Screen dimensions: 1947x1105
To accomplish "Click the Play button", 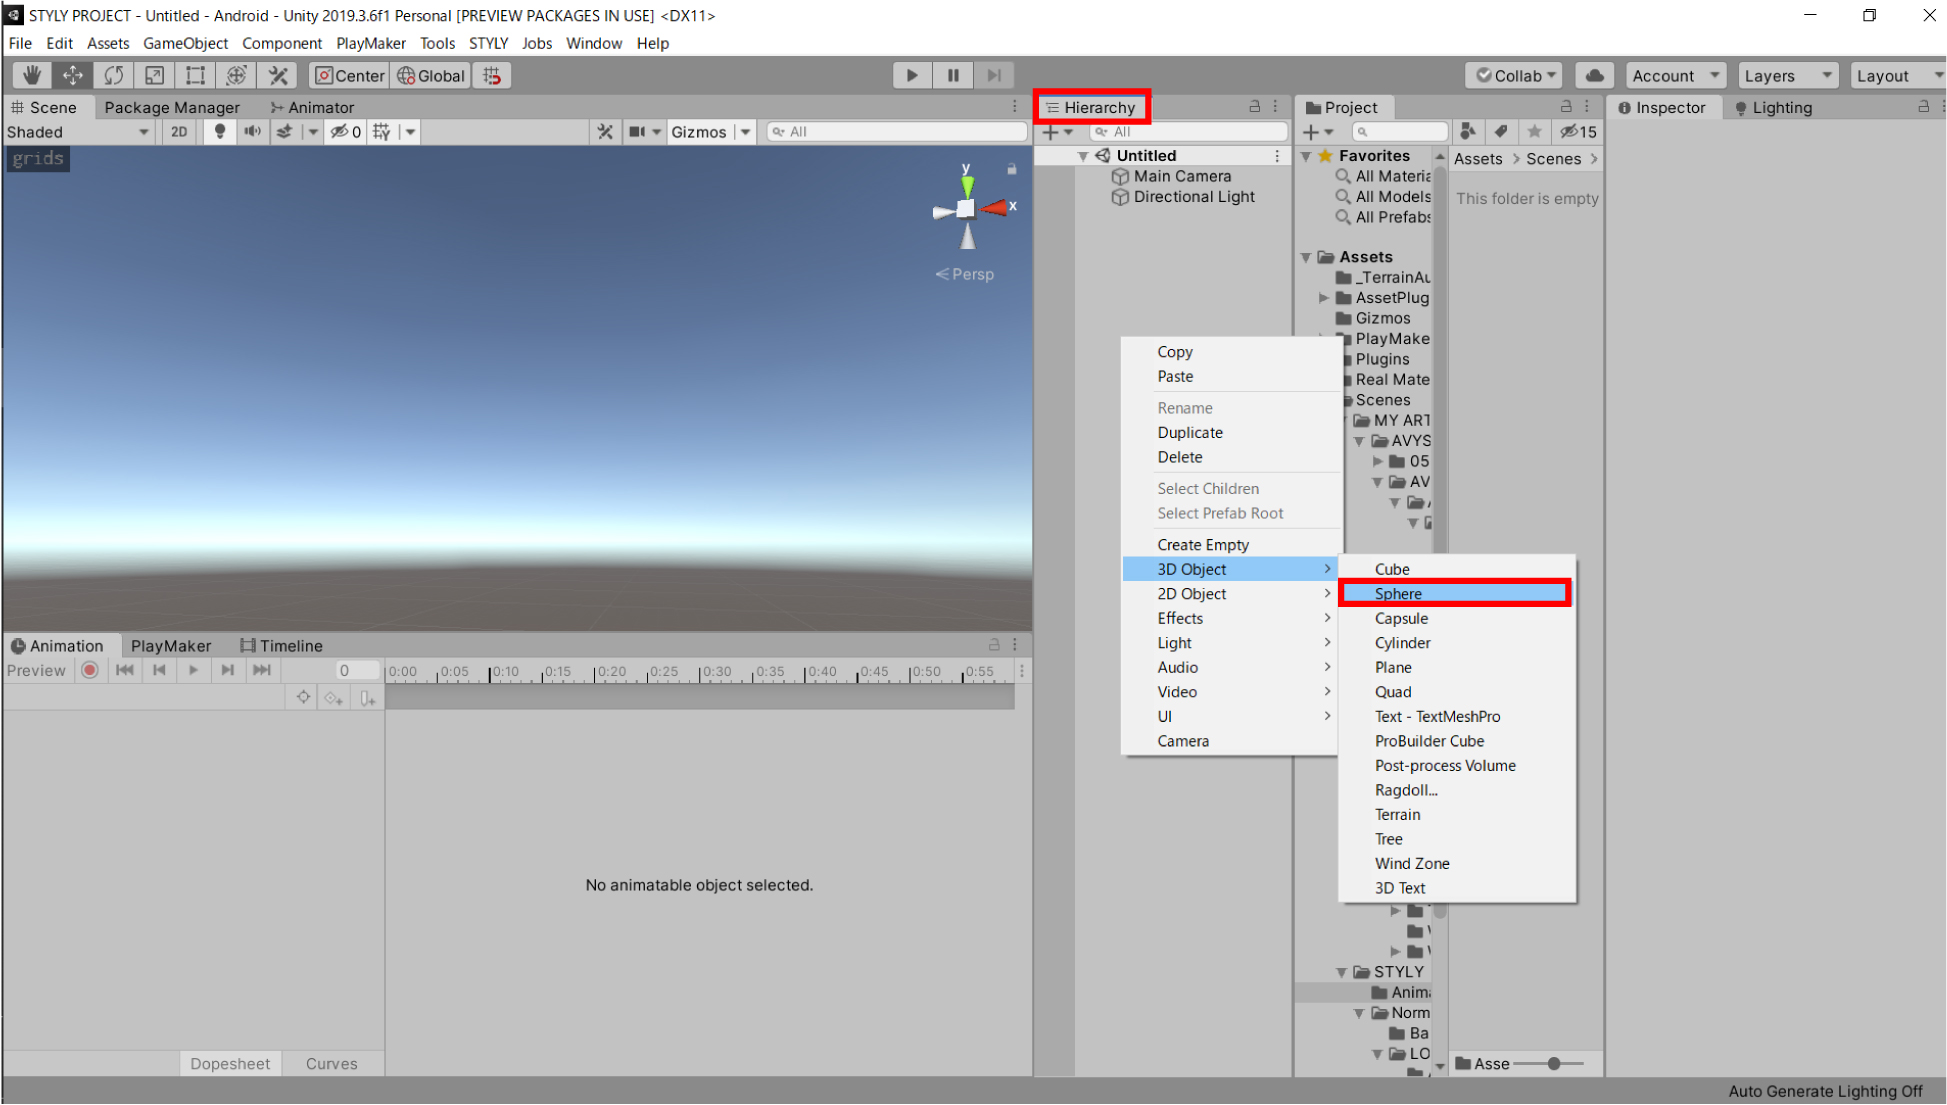I will tap(911, 75).
